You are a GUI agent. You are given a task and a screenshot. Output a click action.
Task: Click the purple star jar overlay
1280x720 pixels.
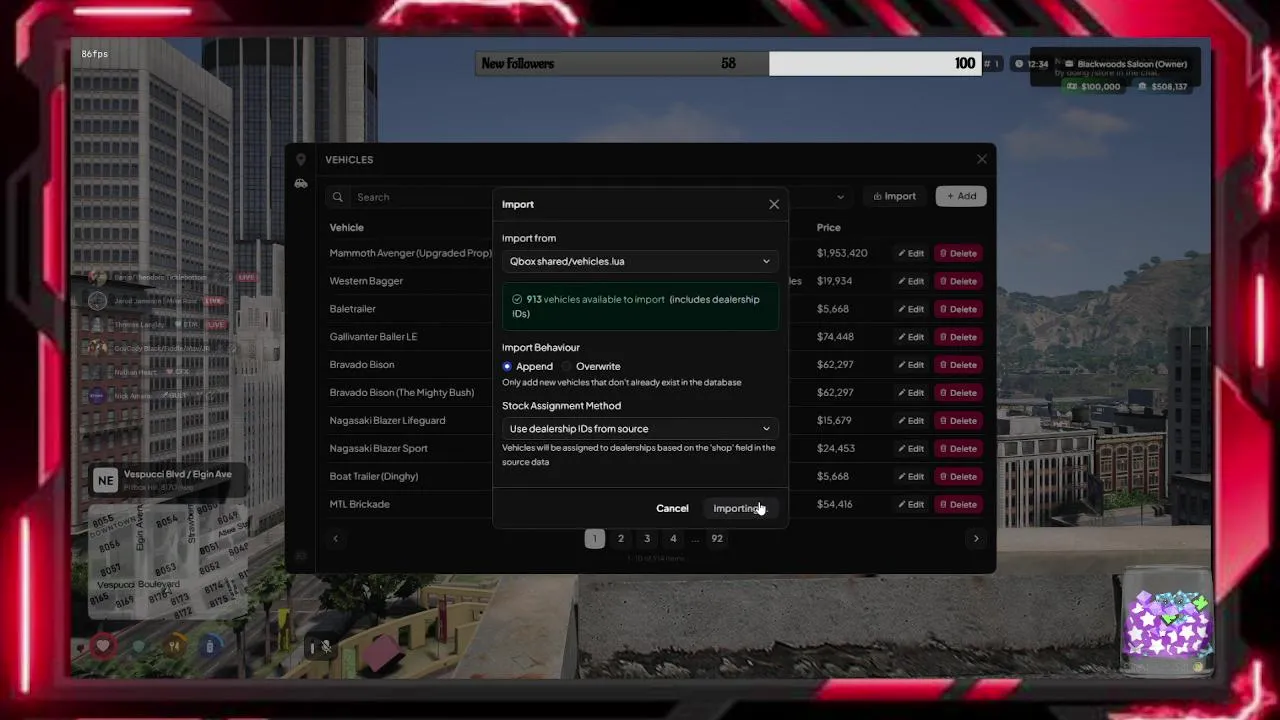[1167, 621]
